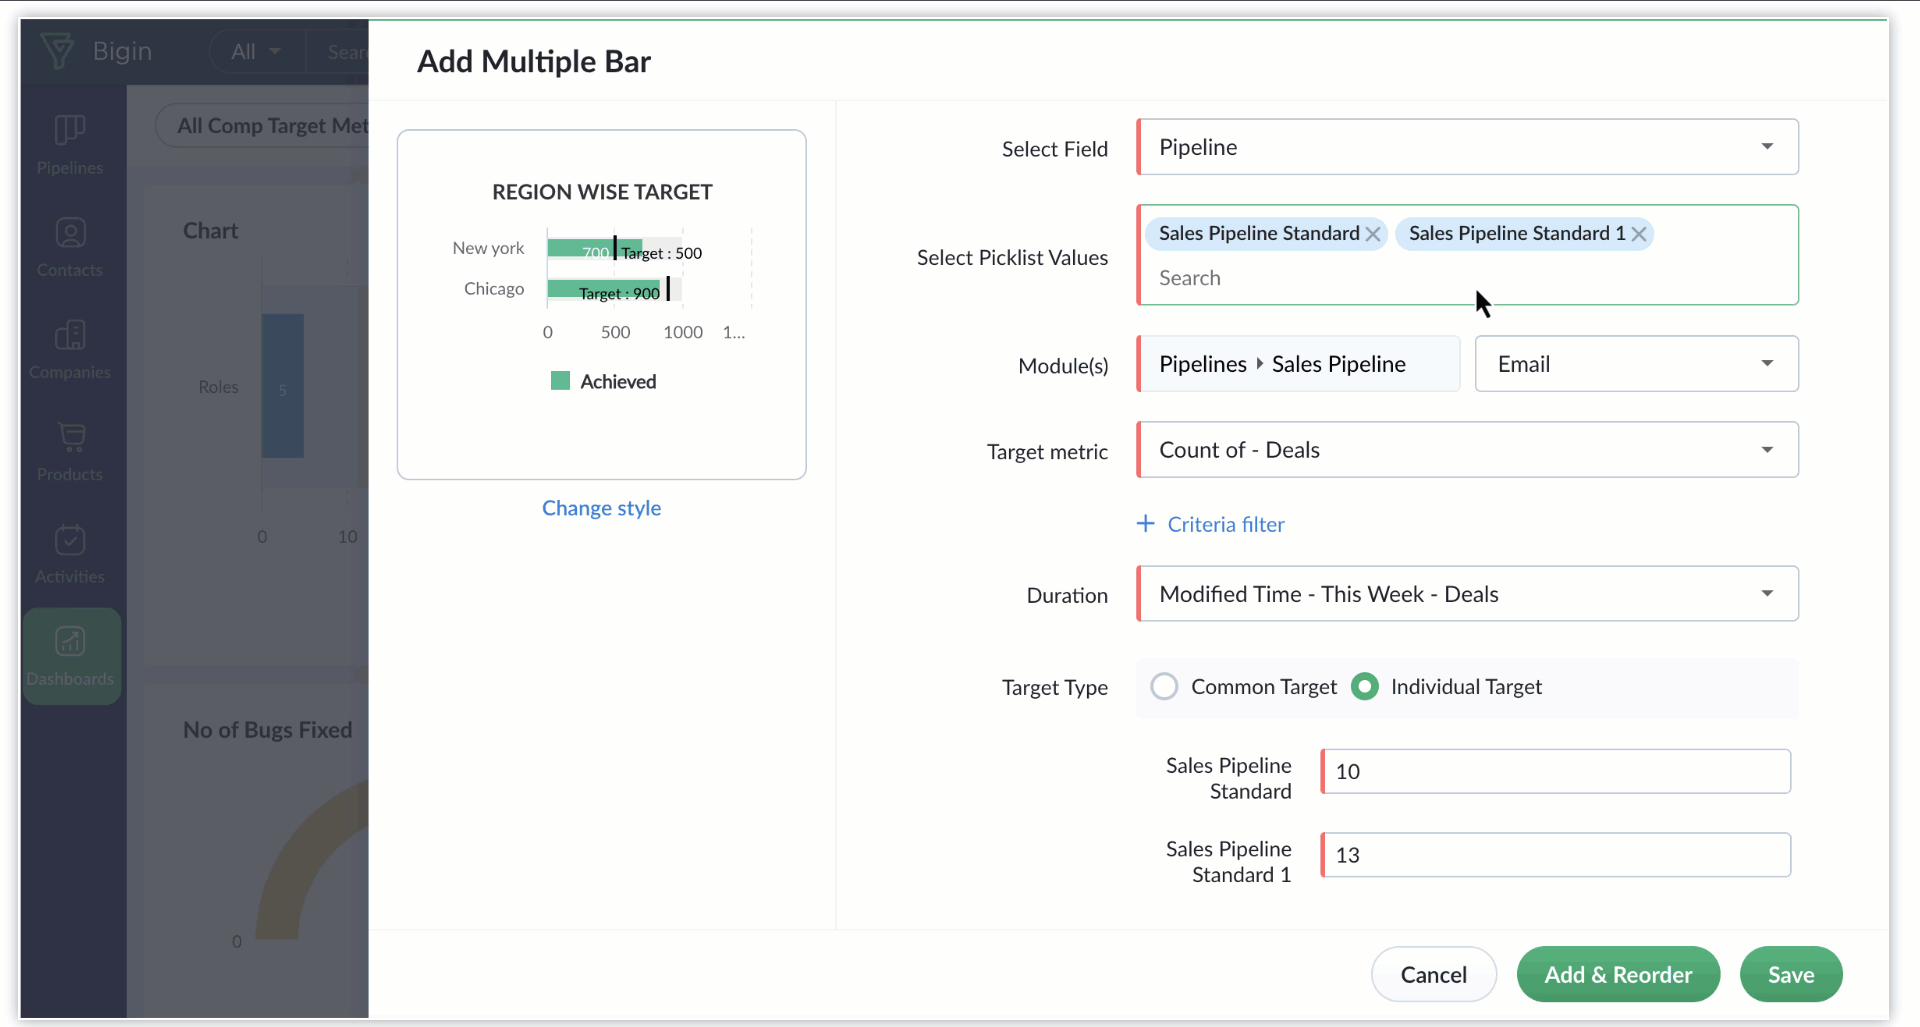Click the Pipelines Sales Pipeline module field
This screenshot has width=1920, height=1027.
coord(1298,364)
